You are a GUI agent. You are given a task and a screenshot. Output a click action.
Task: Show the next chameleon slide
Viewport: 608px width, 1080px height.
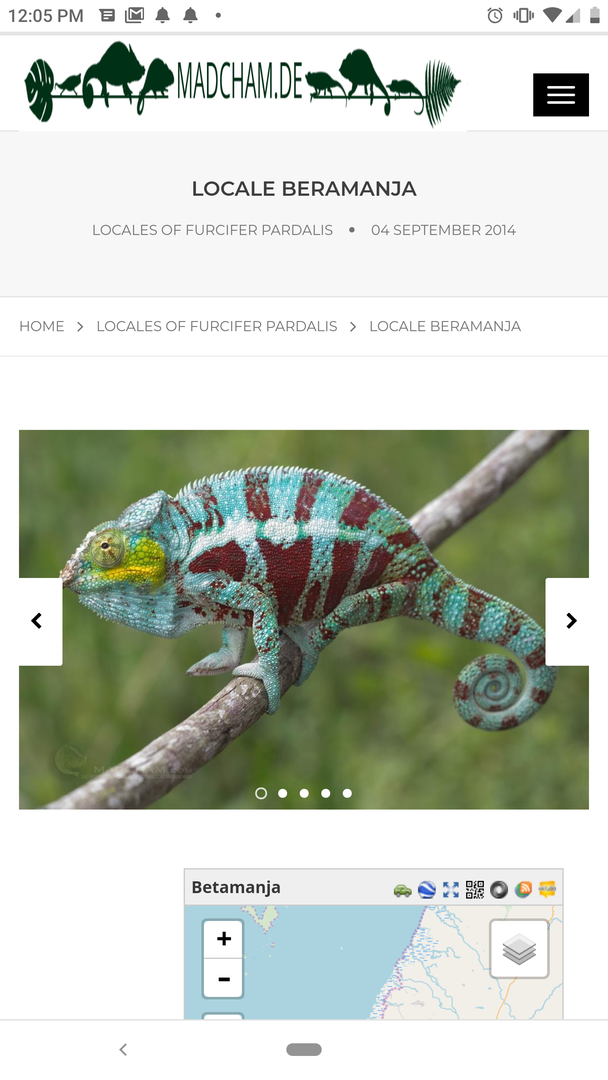(x=569, y=621)
